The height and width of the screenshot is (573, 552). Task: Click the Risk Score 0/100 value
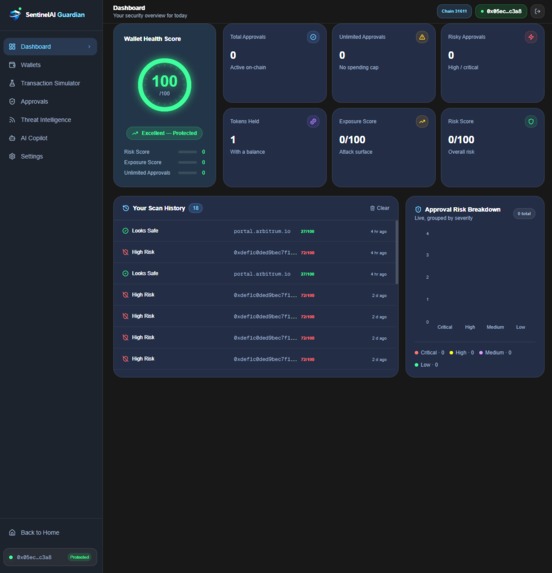(461, 140)
